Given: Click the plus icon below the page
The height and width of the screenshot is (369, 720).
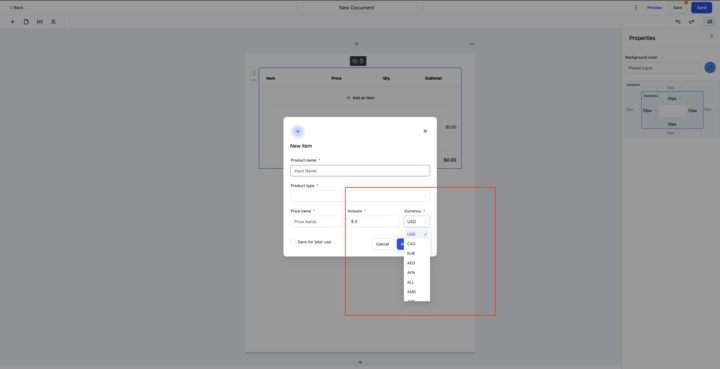Looking at the screenshot, I should 360,362.
